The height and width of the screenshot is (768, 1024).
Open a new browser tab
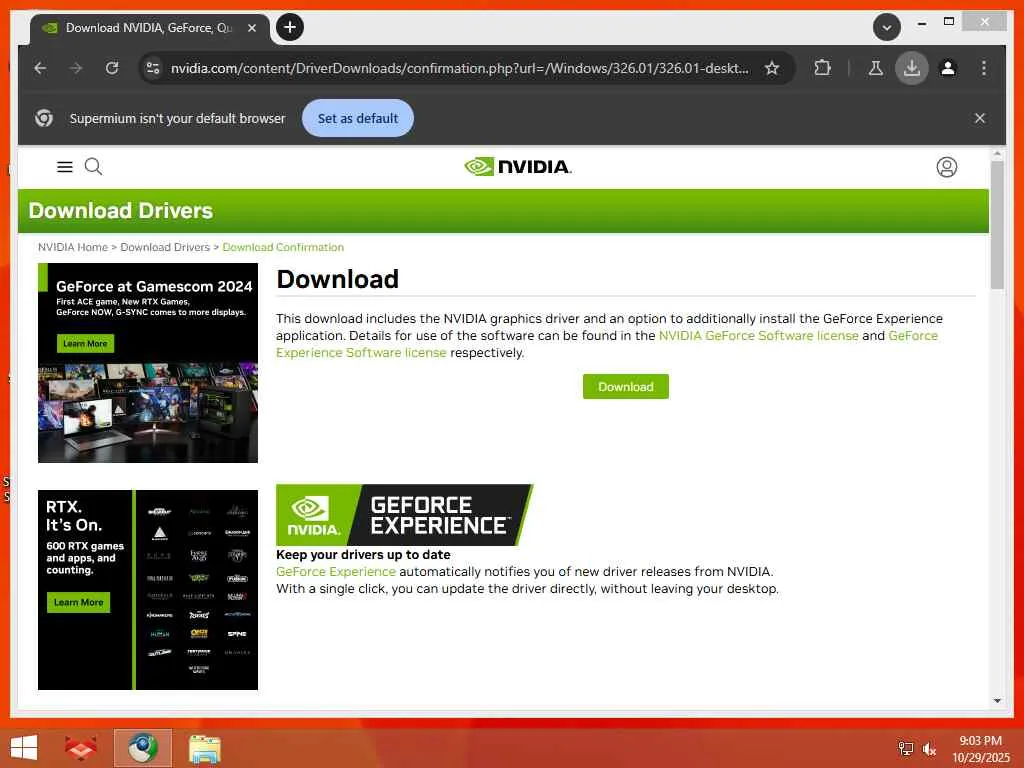tap(290, 27)
